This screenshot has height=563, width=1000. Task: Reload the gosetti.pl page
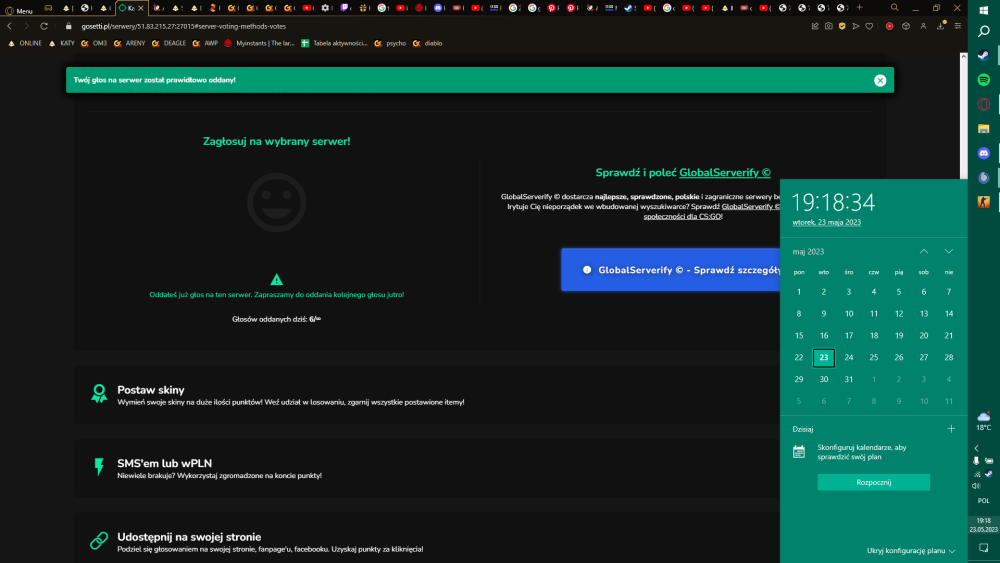click(44, 26)
